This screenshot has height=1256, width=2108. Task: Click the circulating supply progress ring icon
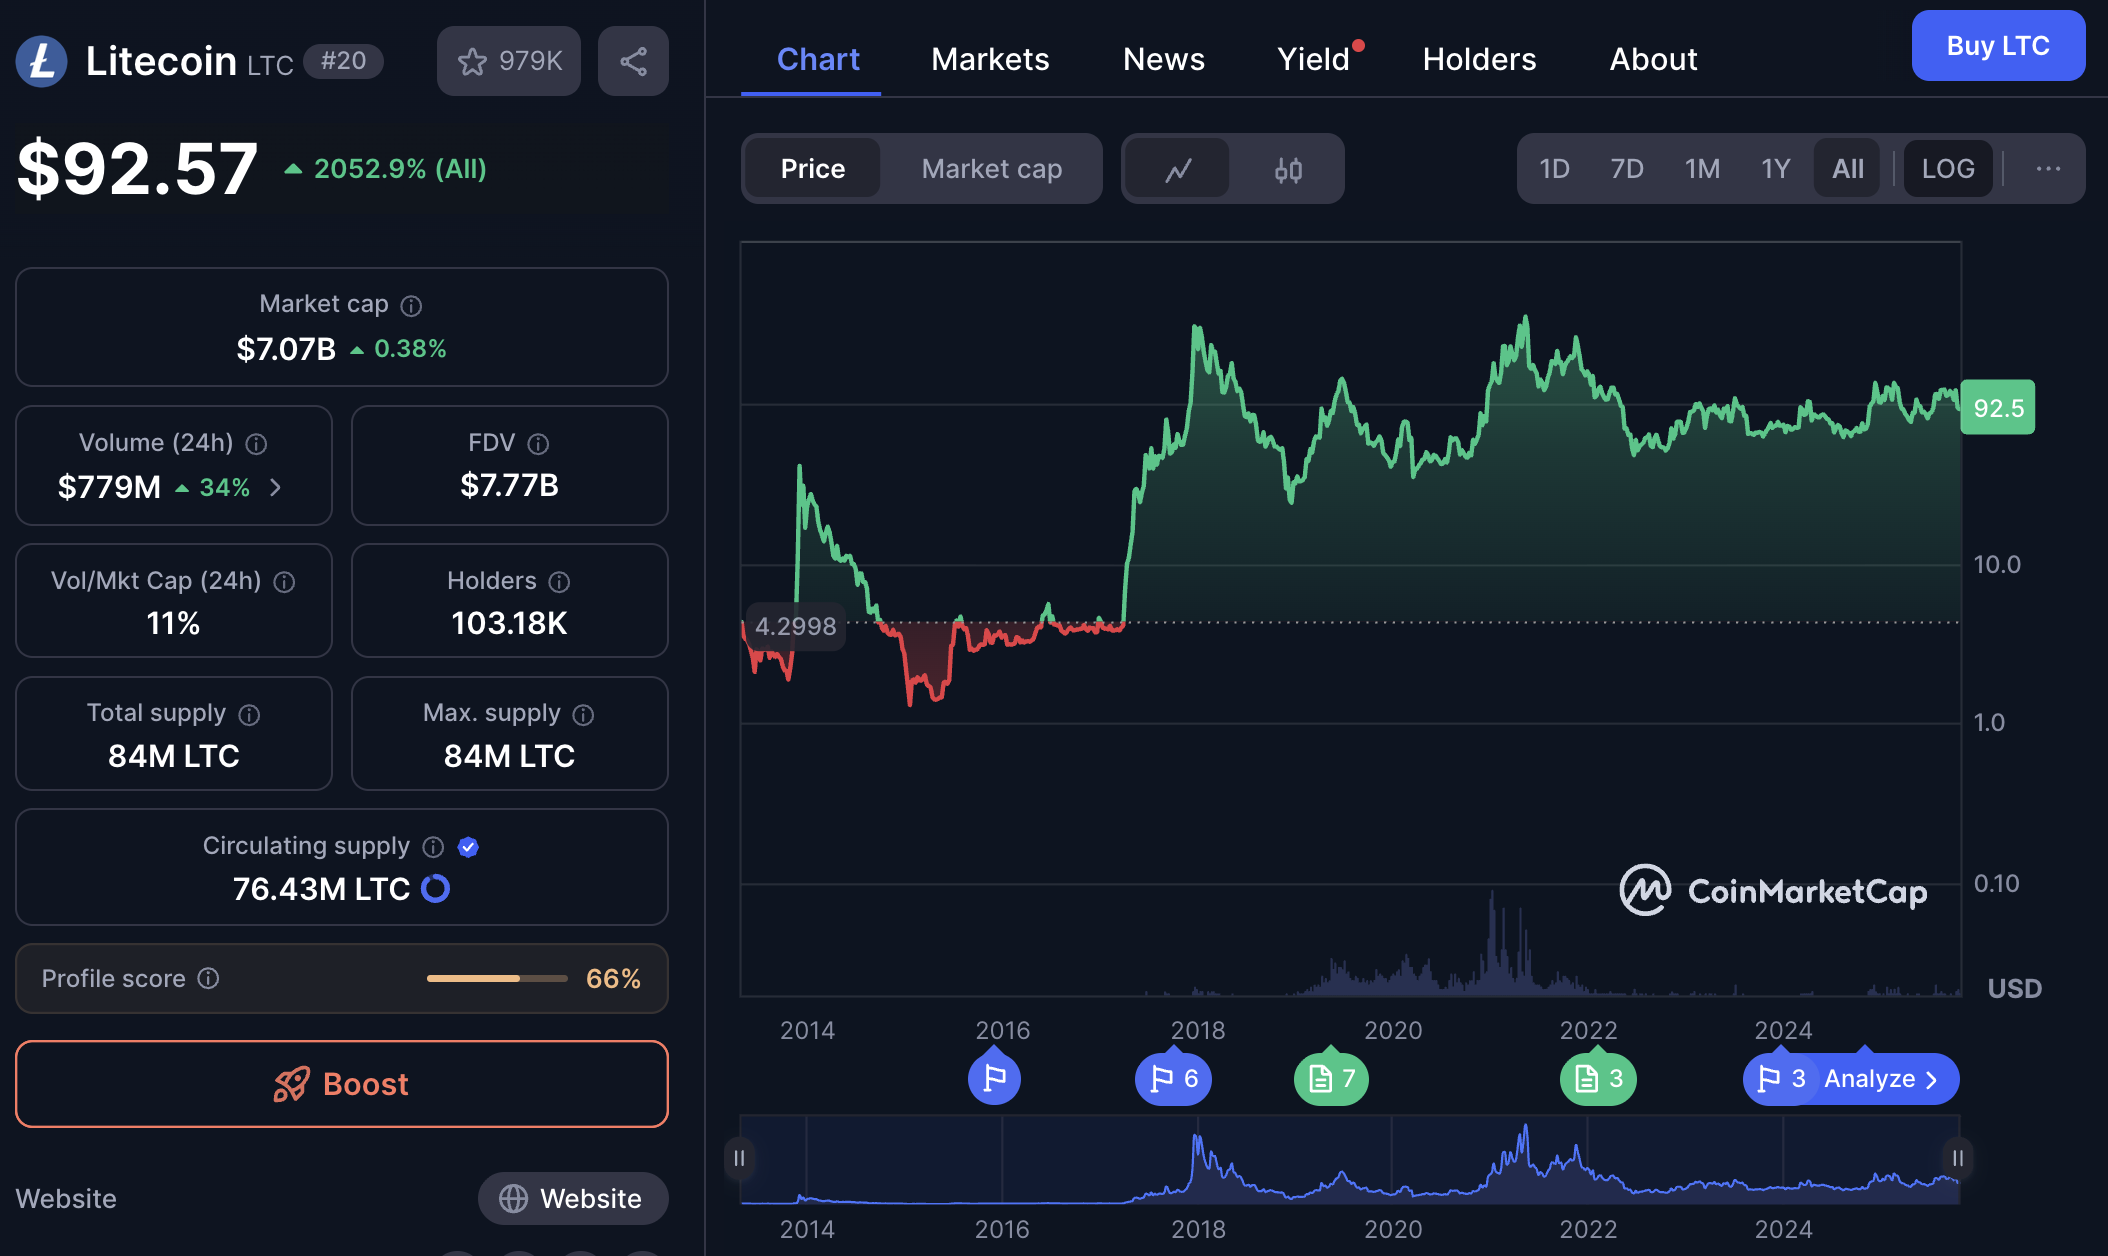pos(436,888)
